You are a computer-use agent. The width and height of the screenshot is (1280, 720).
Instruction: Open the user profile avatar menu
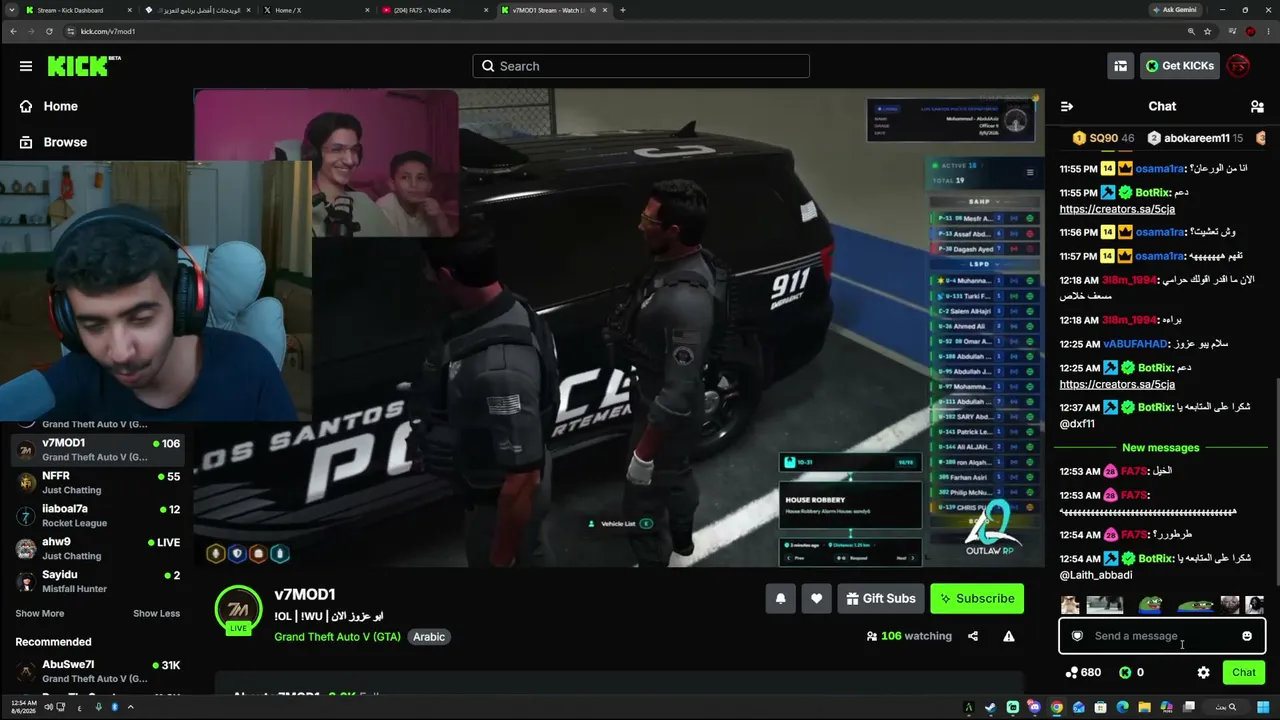coord(1238,66)
